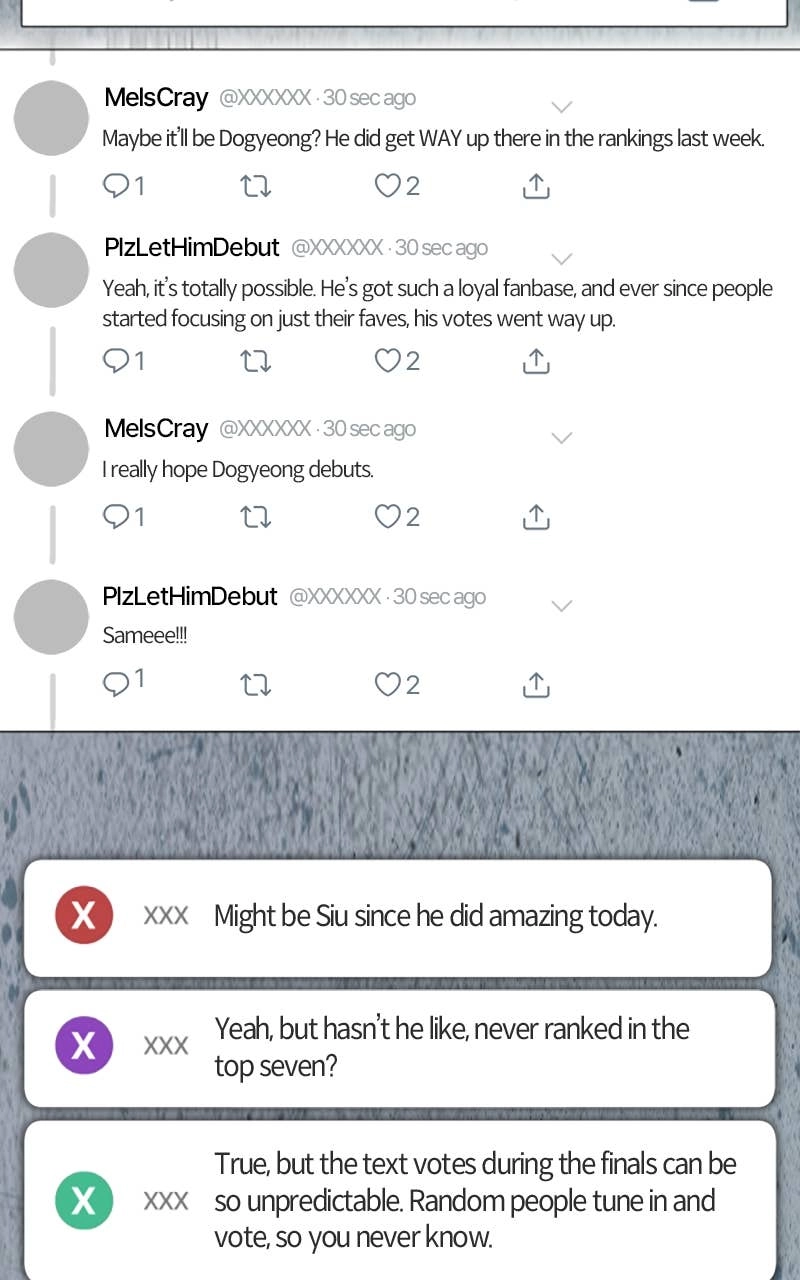Image resolution: width=800 pixels, height=1280 pixels.
Task: Open the comment about unpredictable text votes
Action: (399, 1200)
